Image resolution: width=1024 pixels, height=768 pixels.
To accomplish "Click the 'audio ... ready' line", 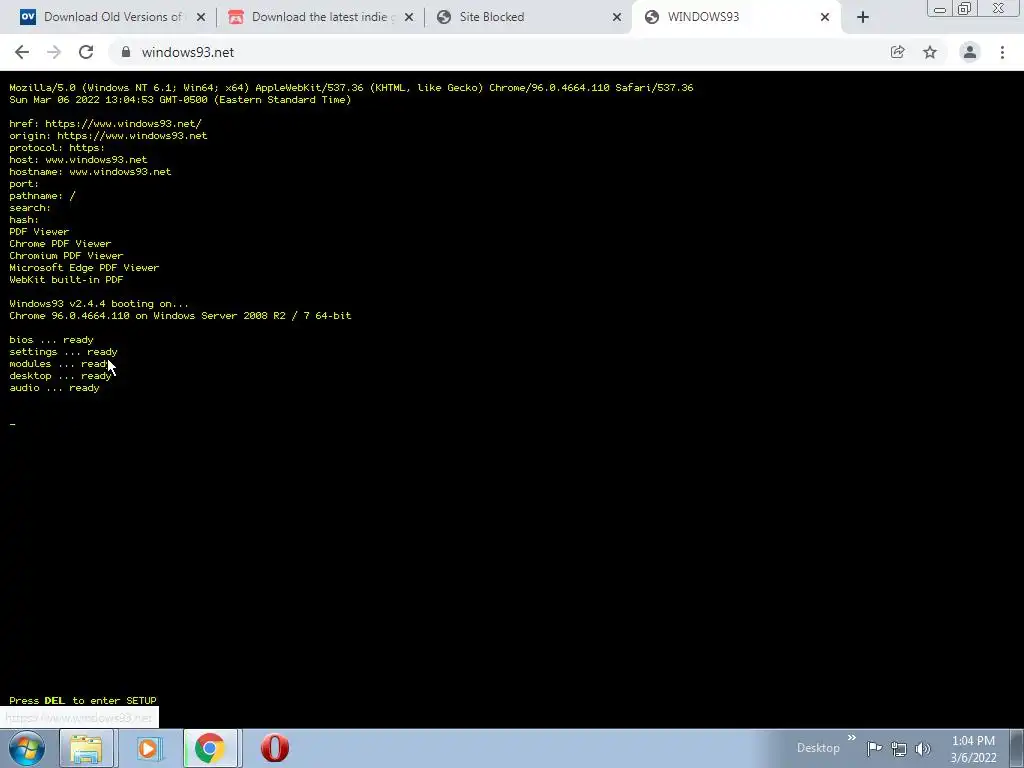I will [54, 388].
